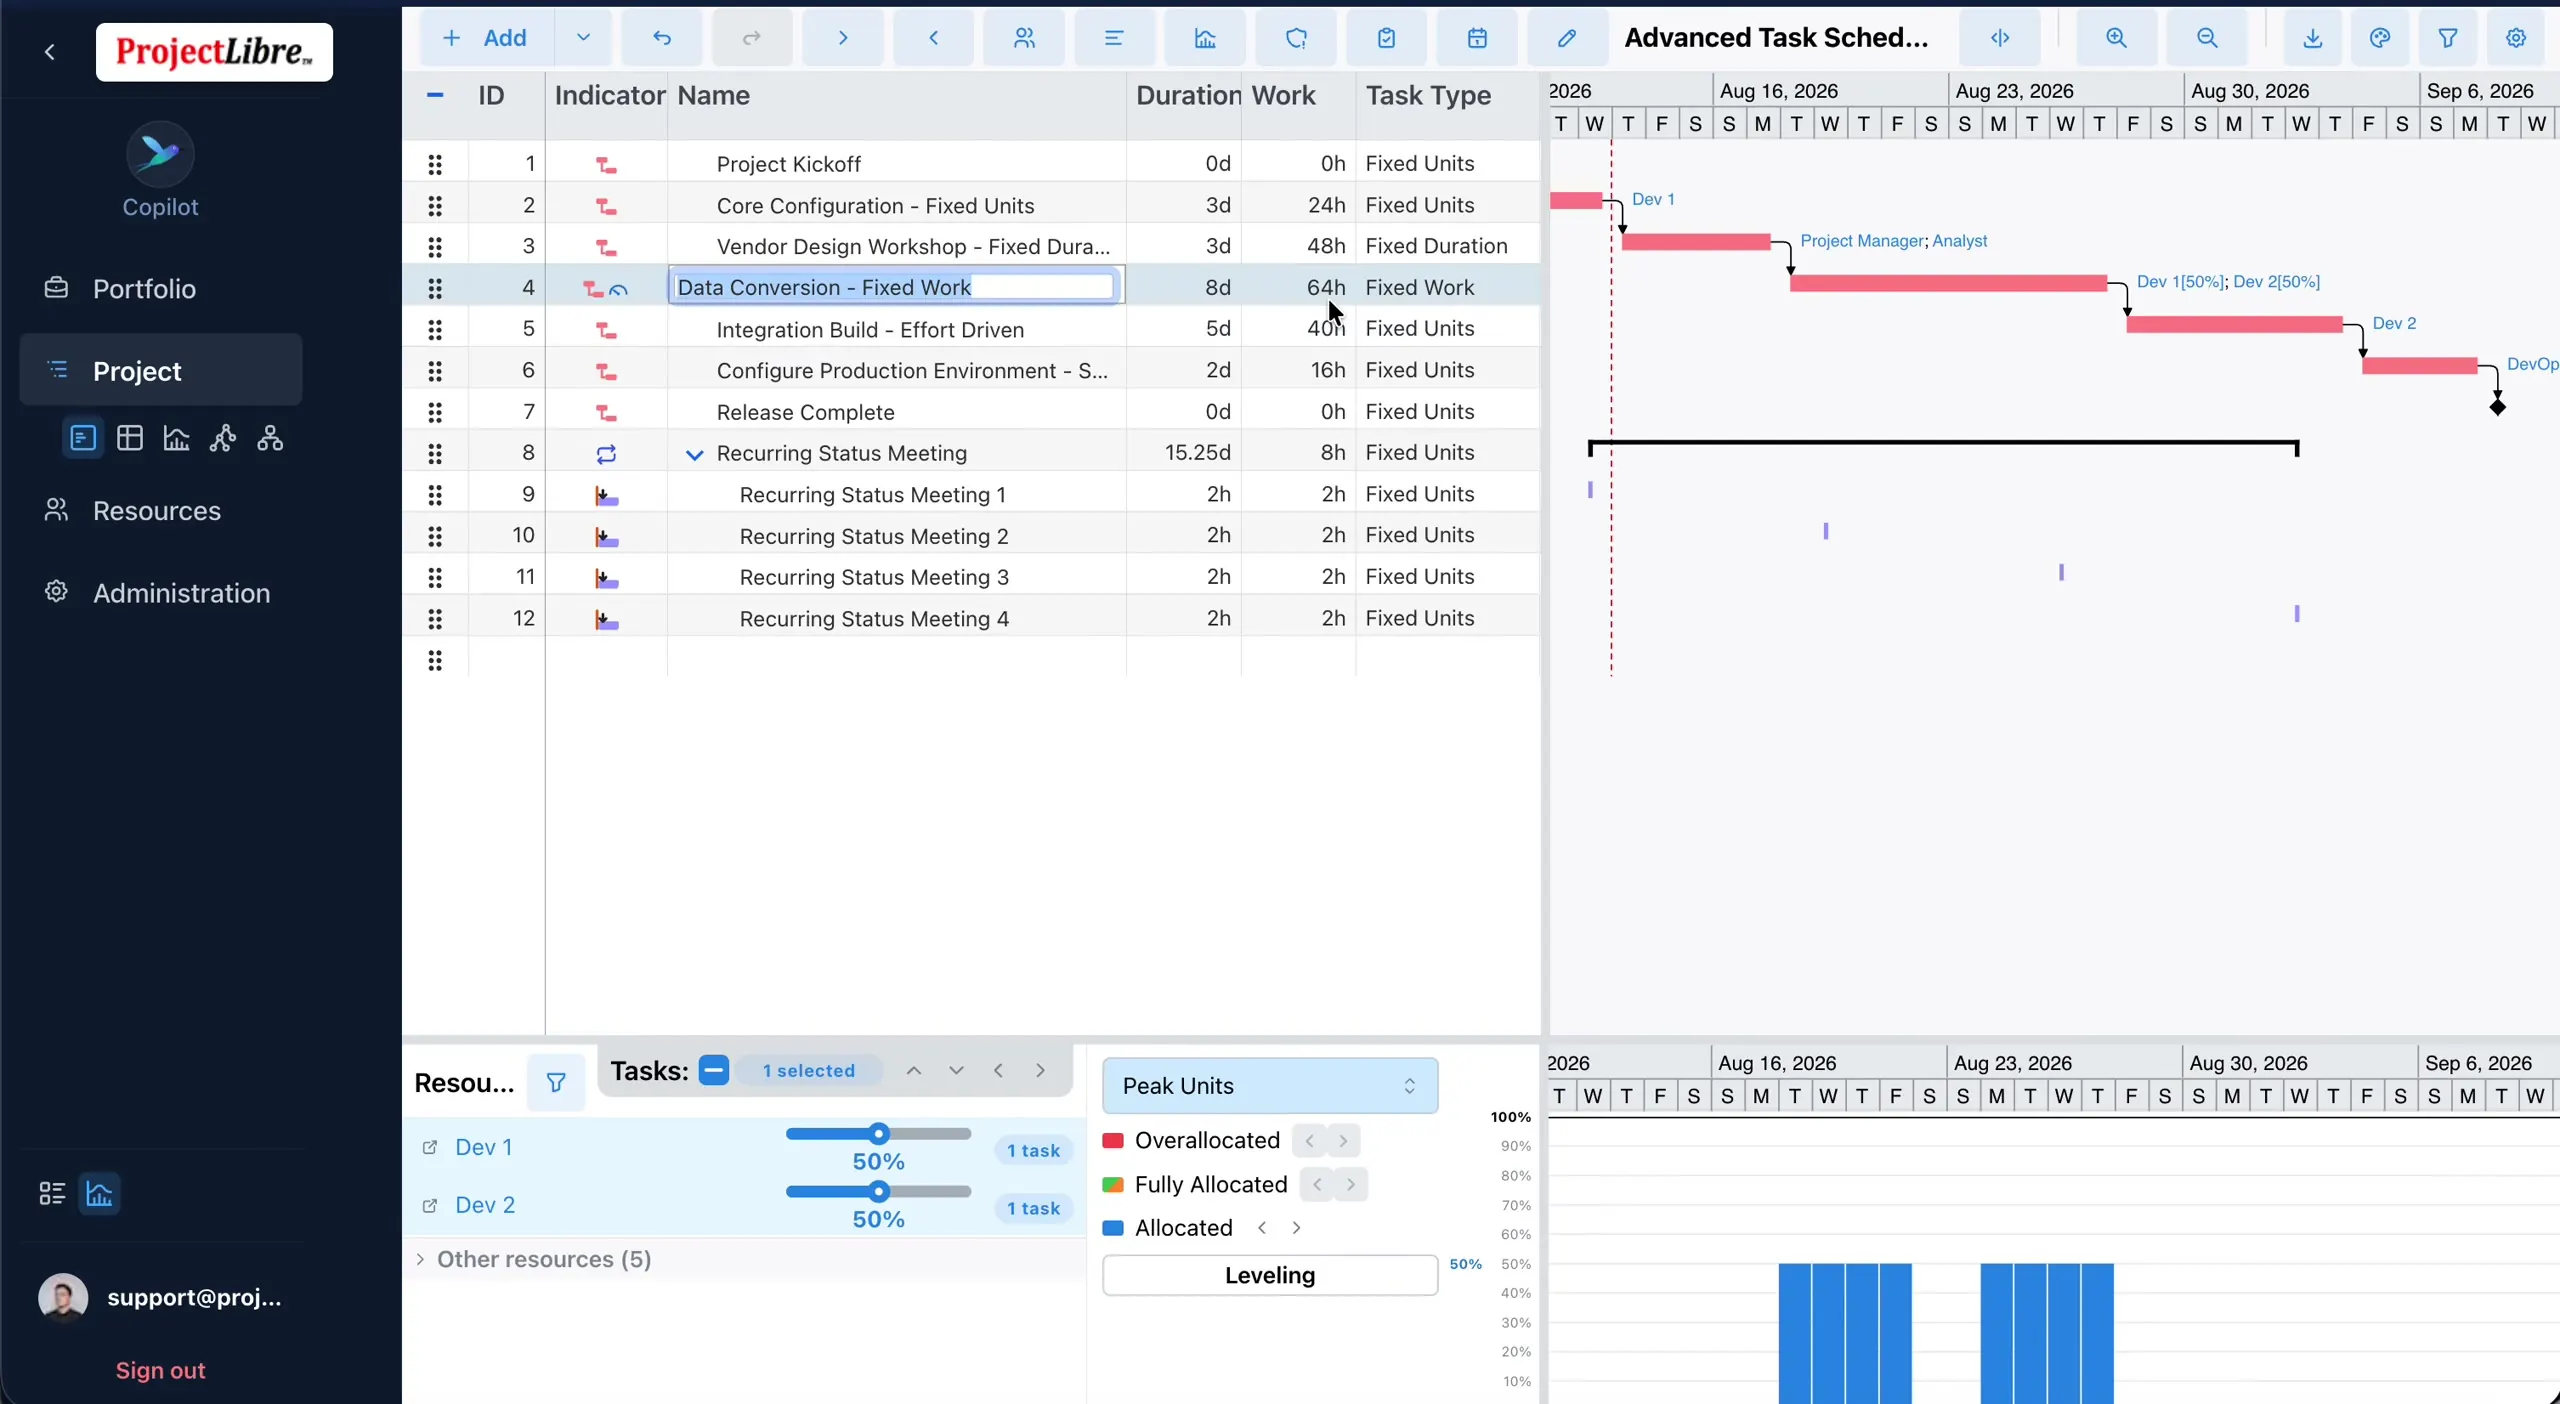Click the minus select-all box in ID header
2560x1404 pixels.
(435, 95)
